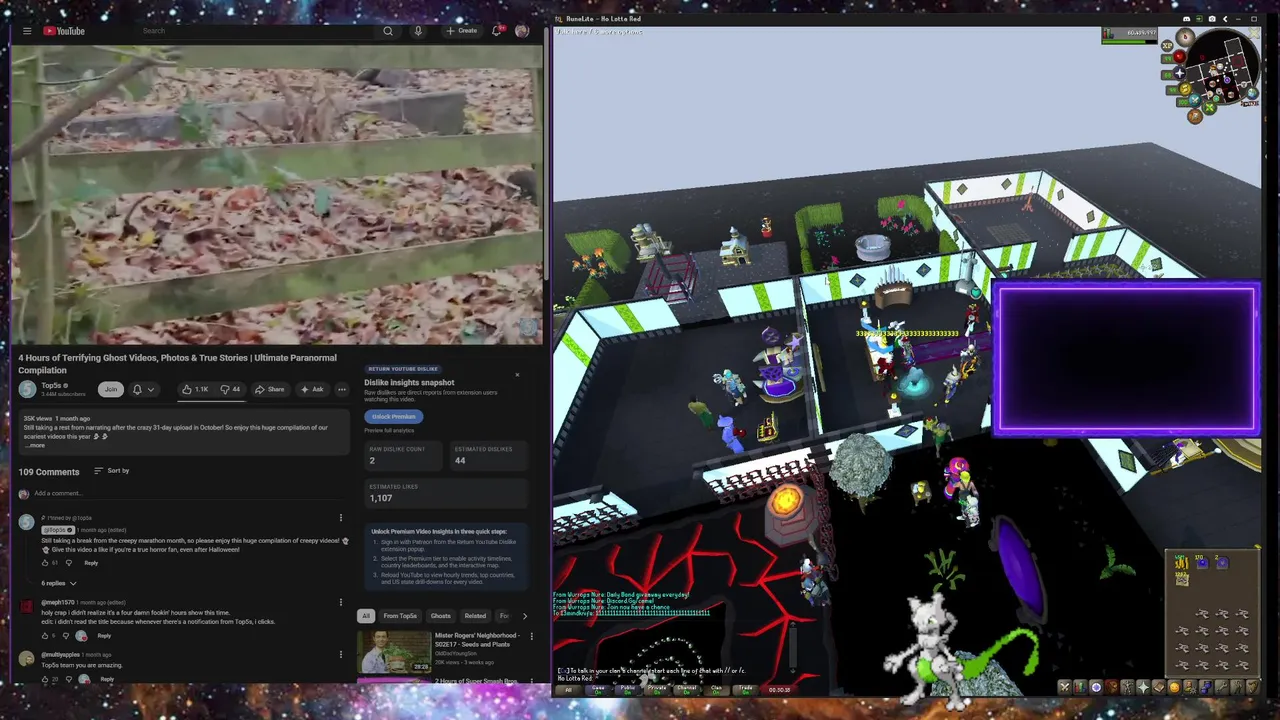Close the Dislike Insights snapshot panel
The width and height of the screenshot is (1280, 720).
[x=517, y=375]
